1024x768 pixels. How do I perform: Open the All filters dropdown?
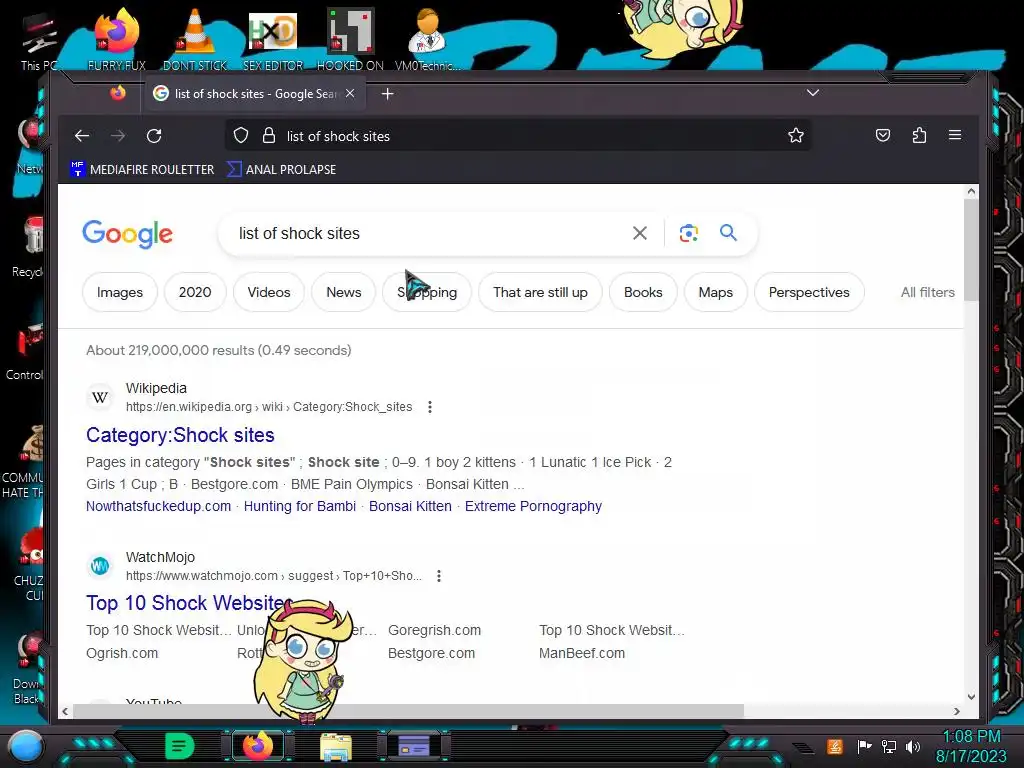pyautogui.click(x=927, y=293)
